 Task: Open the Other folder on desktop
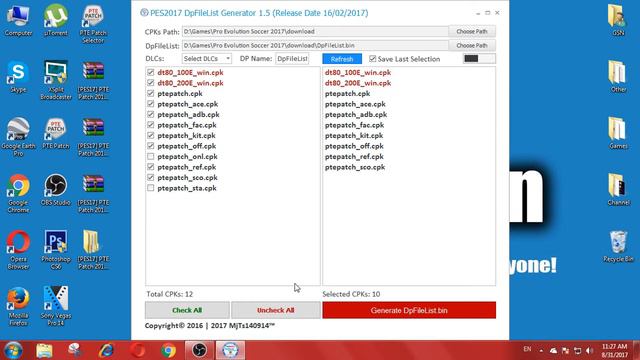pyautogui.click(x=618, y=77)
